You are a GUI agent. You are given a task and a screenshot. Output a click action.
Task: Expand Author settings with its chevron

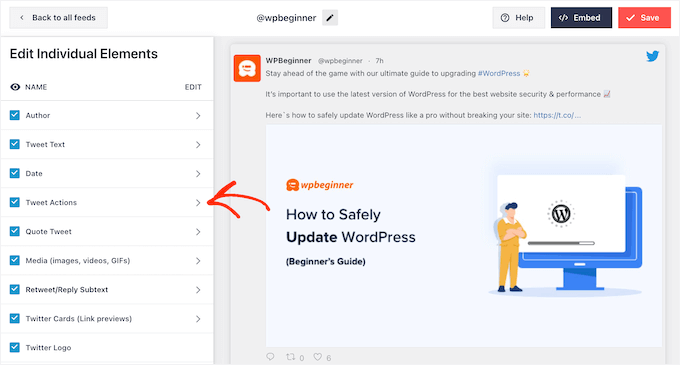click(x=198, y=115)
